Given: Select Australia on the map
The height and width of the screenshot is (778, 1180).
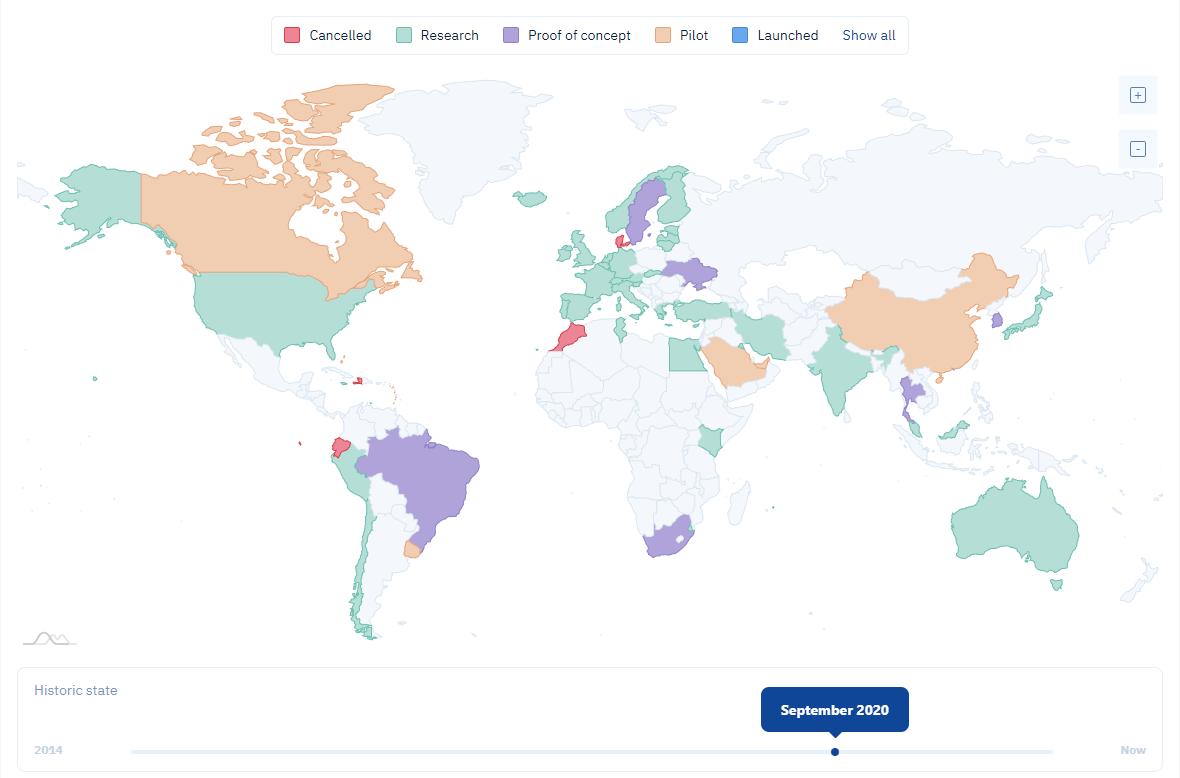Looking at the screenshot, I should coord(1012,527).
